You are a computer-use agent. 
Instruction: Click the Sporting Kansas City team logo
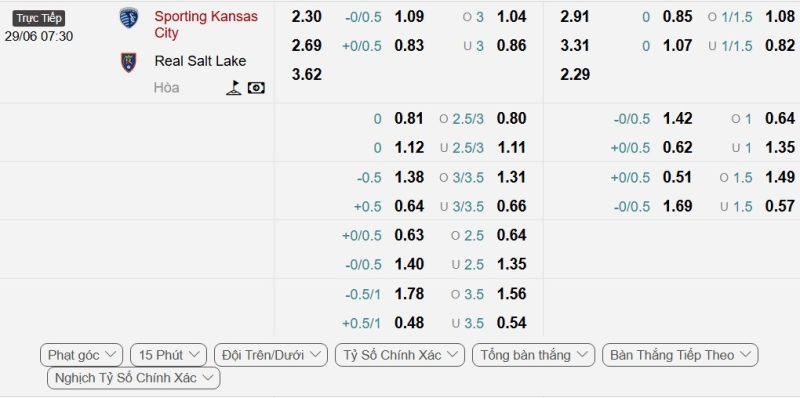[x=129, y=18]
